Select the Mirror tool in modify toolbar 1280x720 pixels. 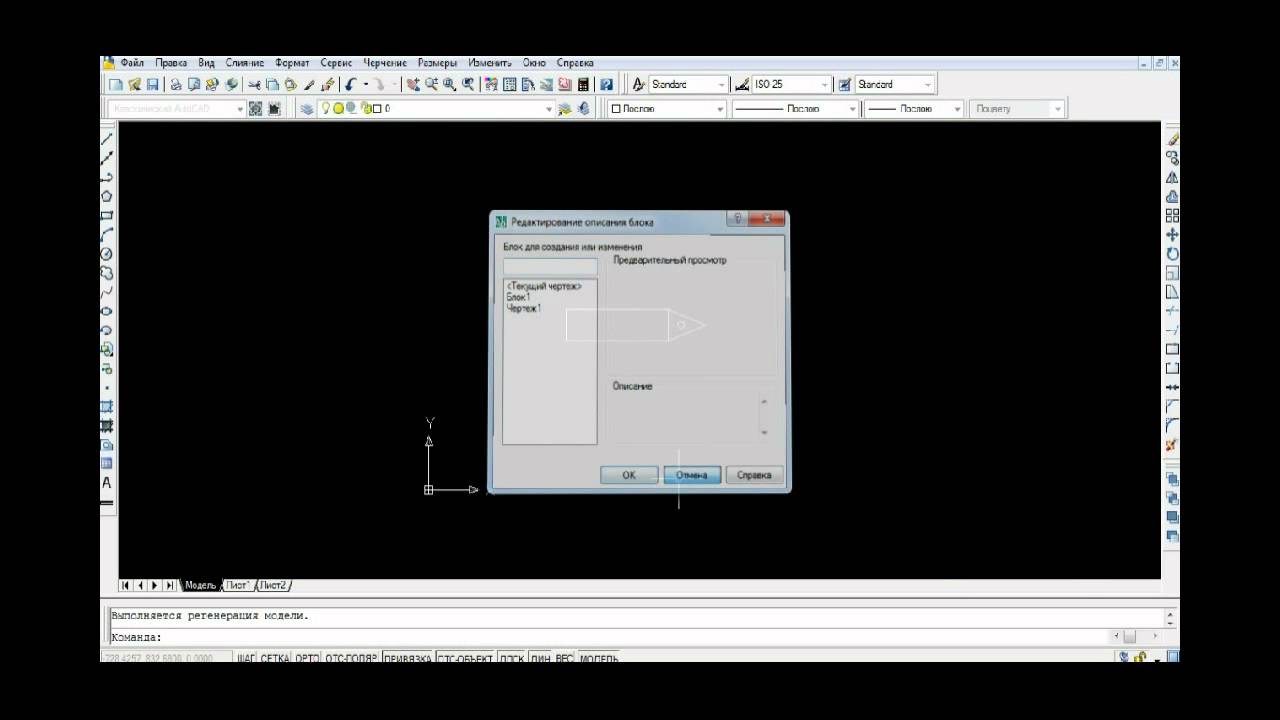coord(1172,178)
